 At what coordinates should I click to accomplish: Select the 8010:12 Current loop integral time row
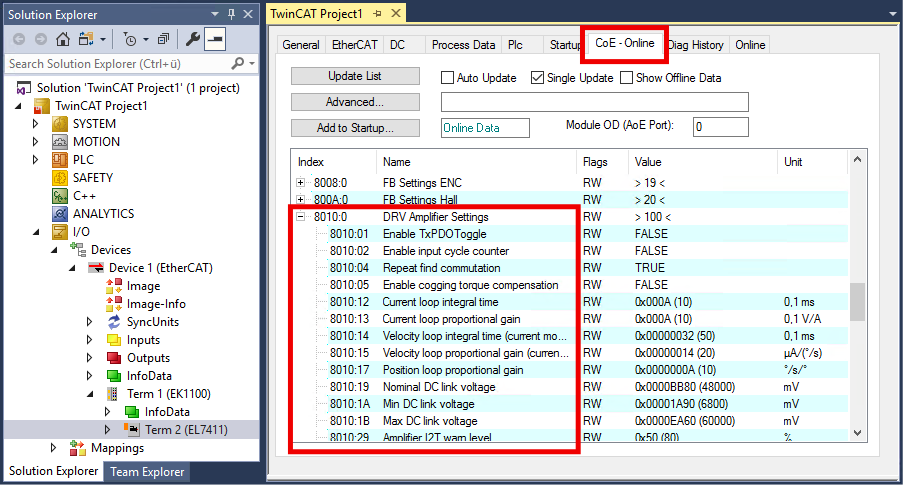(x=569, y=302)
